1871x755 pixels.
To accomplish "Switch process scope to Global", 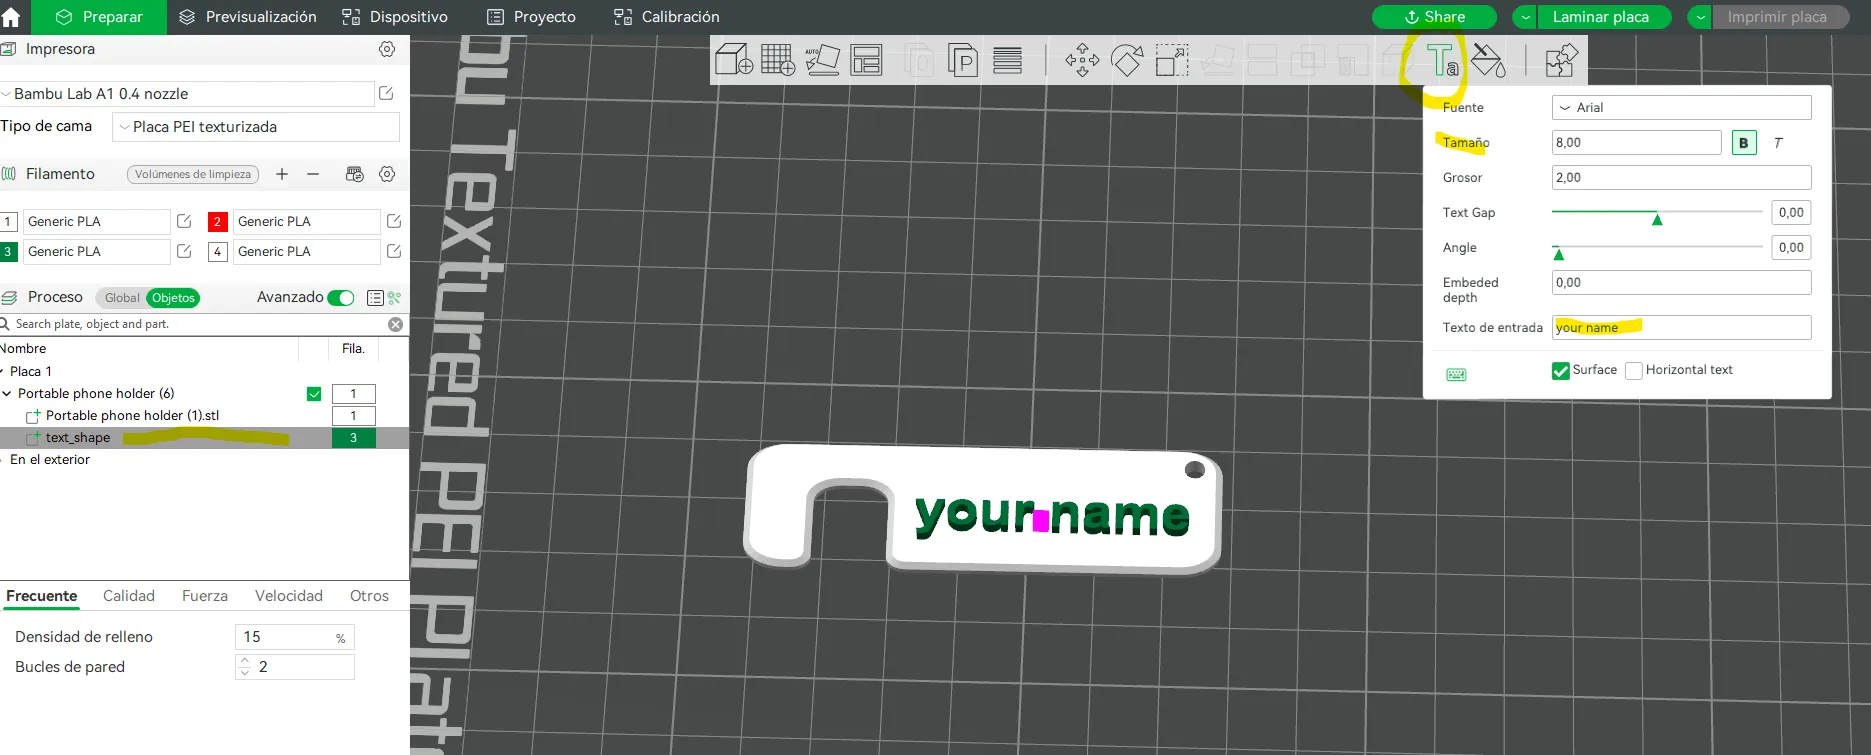I will click(122, 298).
